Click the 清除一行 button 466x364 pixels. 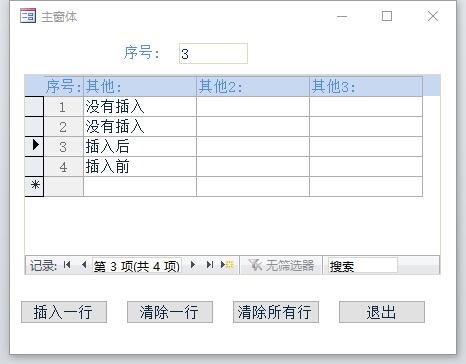170,312
